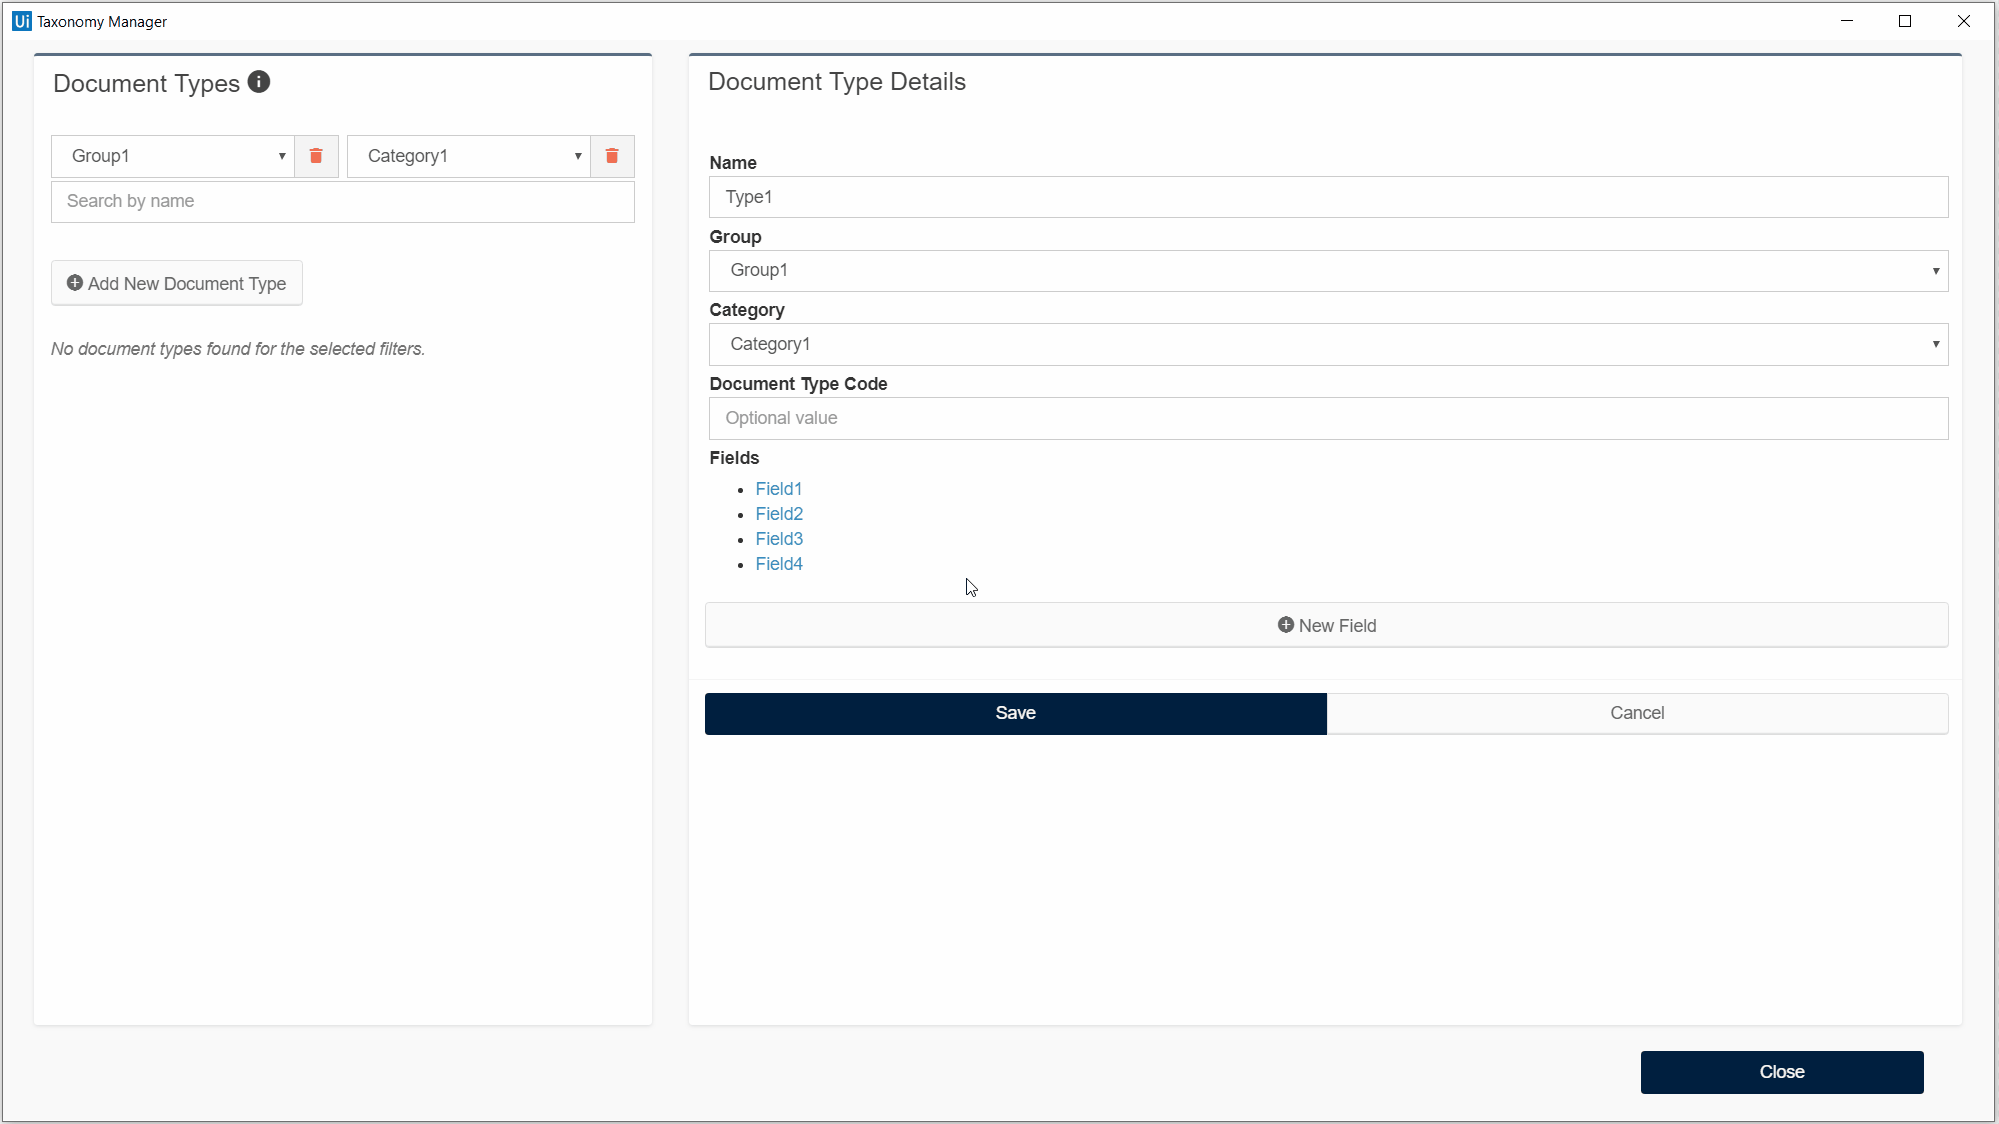
Task: Cancel document type editing
Action: click(x=1637, y=713)
